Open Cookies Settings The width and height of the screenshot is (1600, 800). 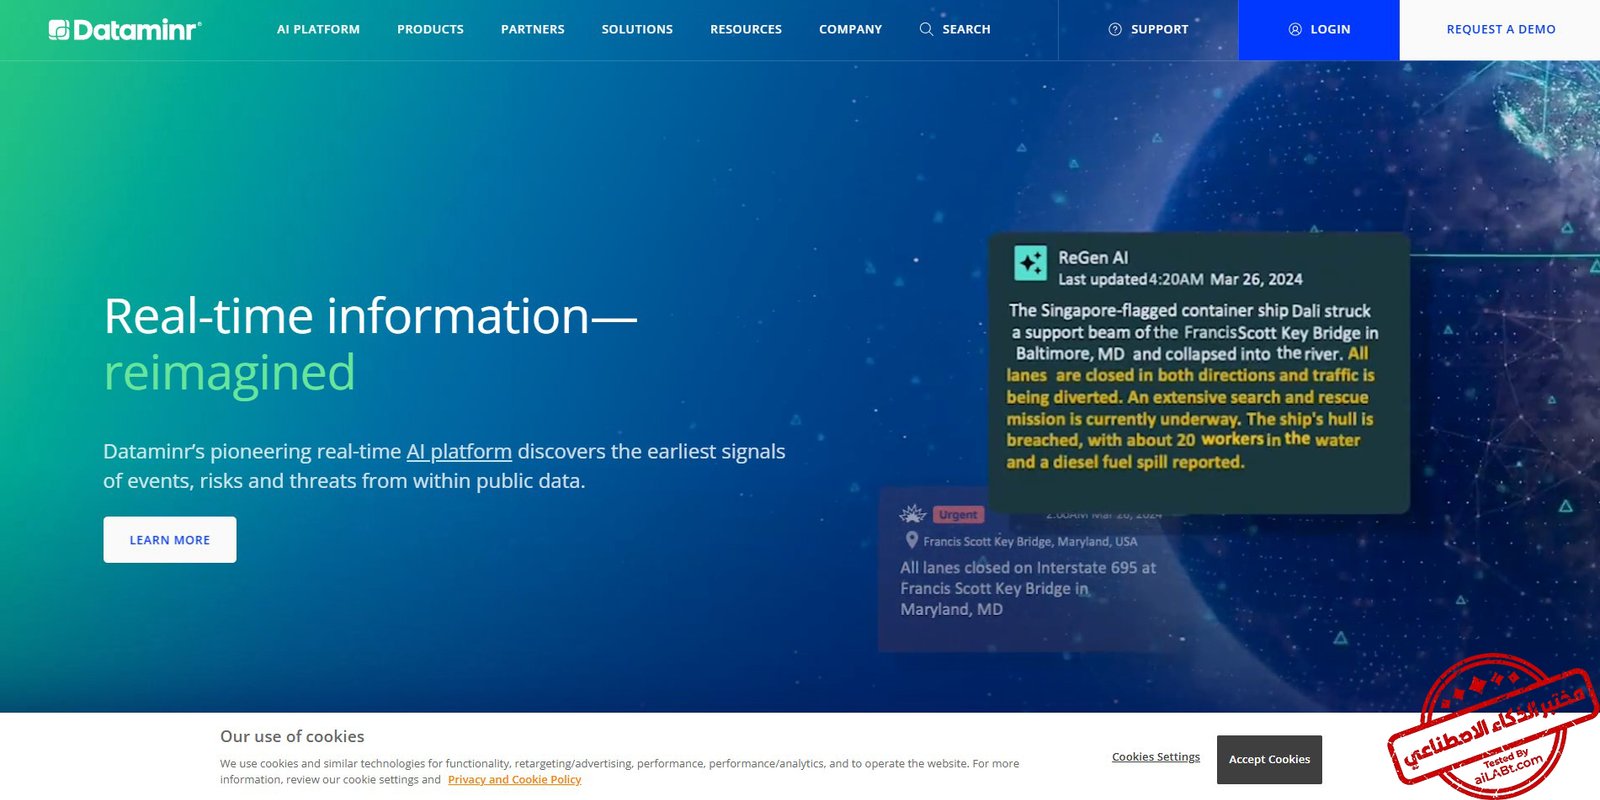pyautogui.click(x=1155, y=757)
